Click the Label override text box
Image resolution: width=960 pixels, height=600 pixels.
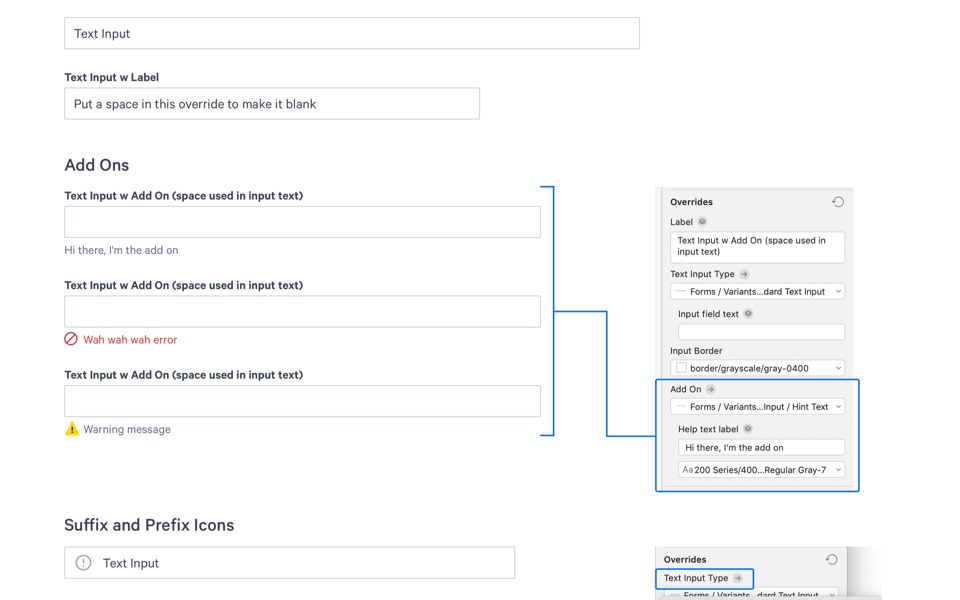(x=757, y=247)
